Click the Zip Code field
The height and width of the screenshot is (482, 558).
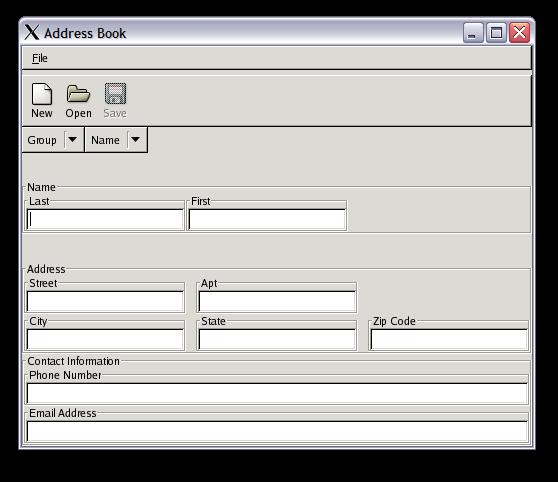tap(449, 339)
